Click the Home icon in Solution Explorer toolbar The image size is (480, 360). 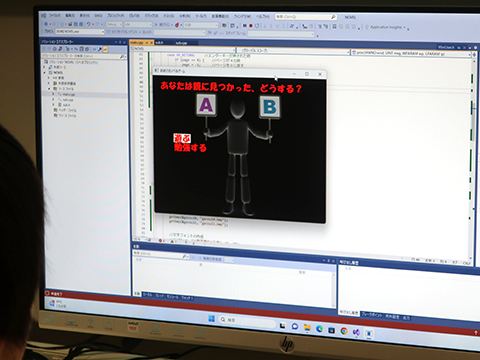(x=55, y=49)
